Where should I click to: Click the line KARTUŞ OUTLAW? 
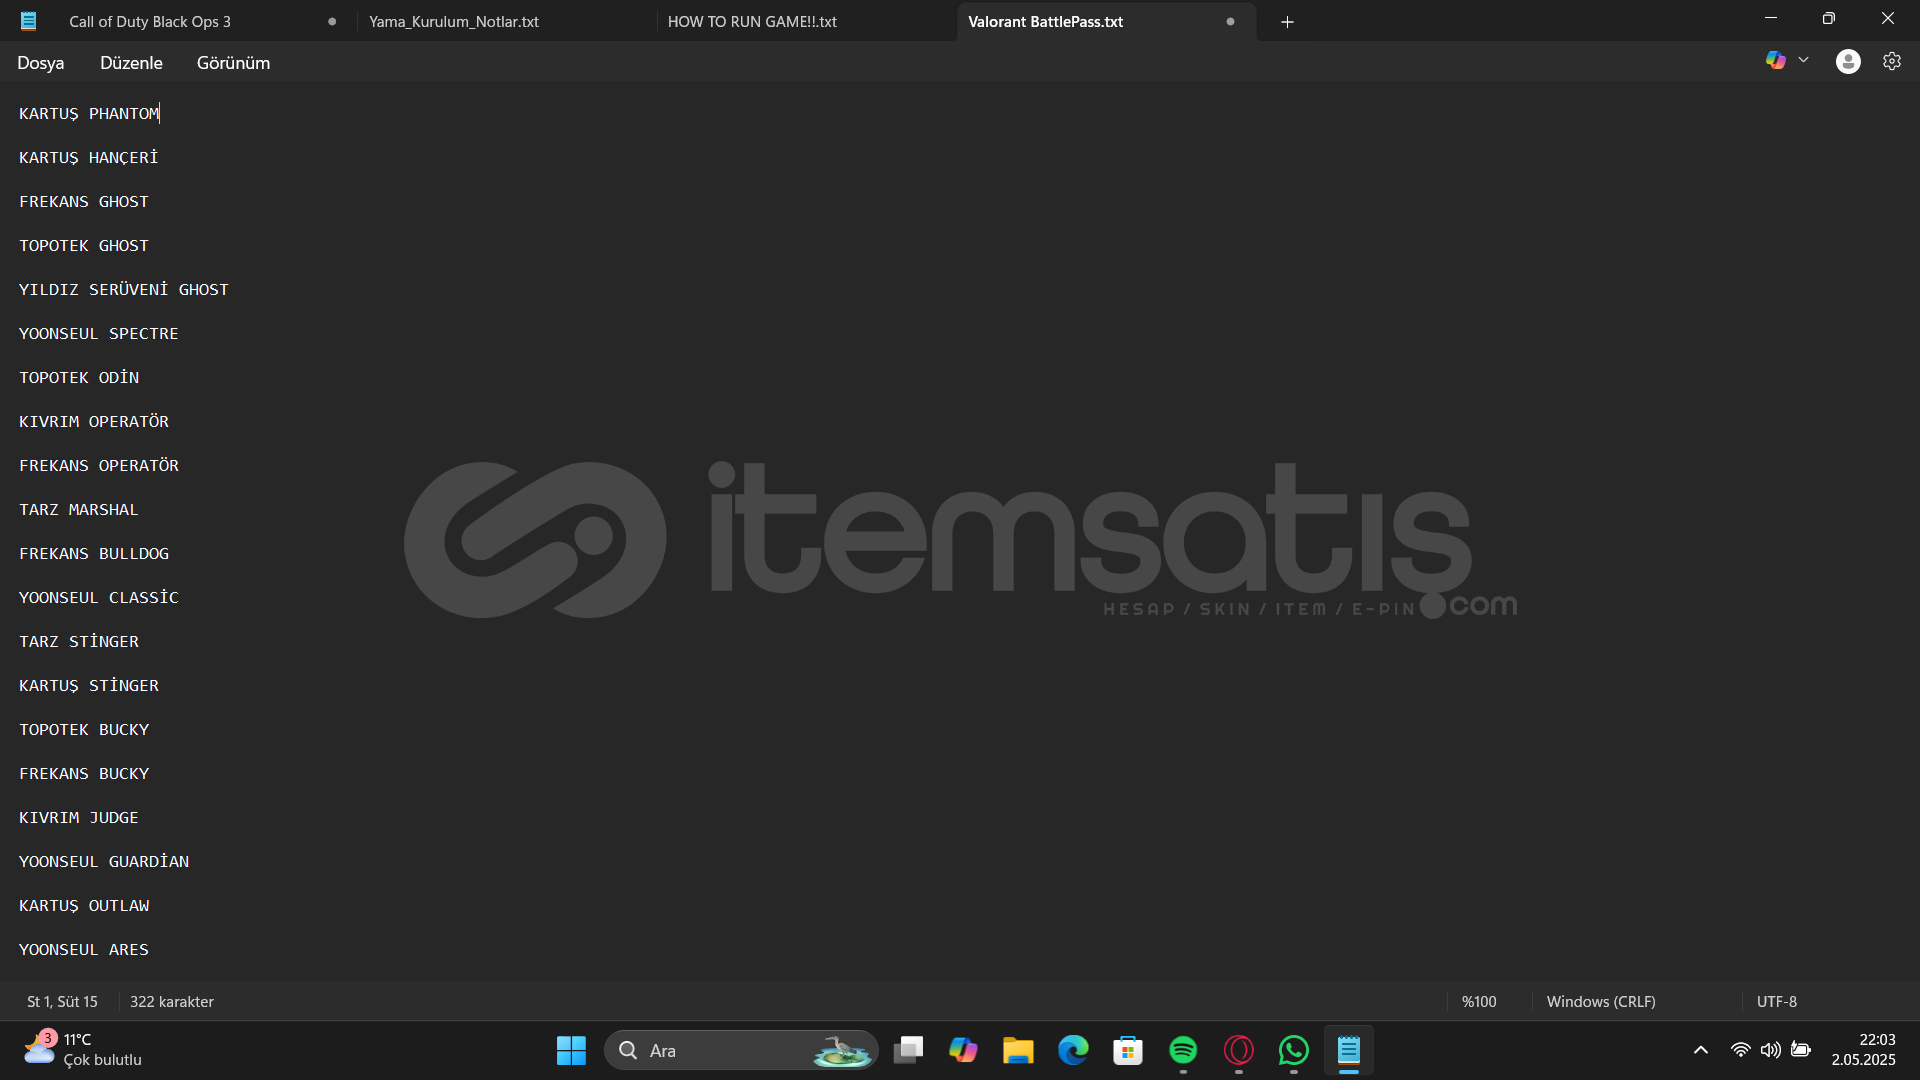(x=84, y=906)
